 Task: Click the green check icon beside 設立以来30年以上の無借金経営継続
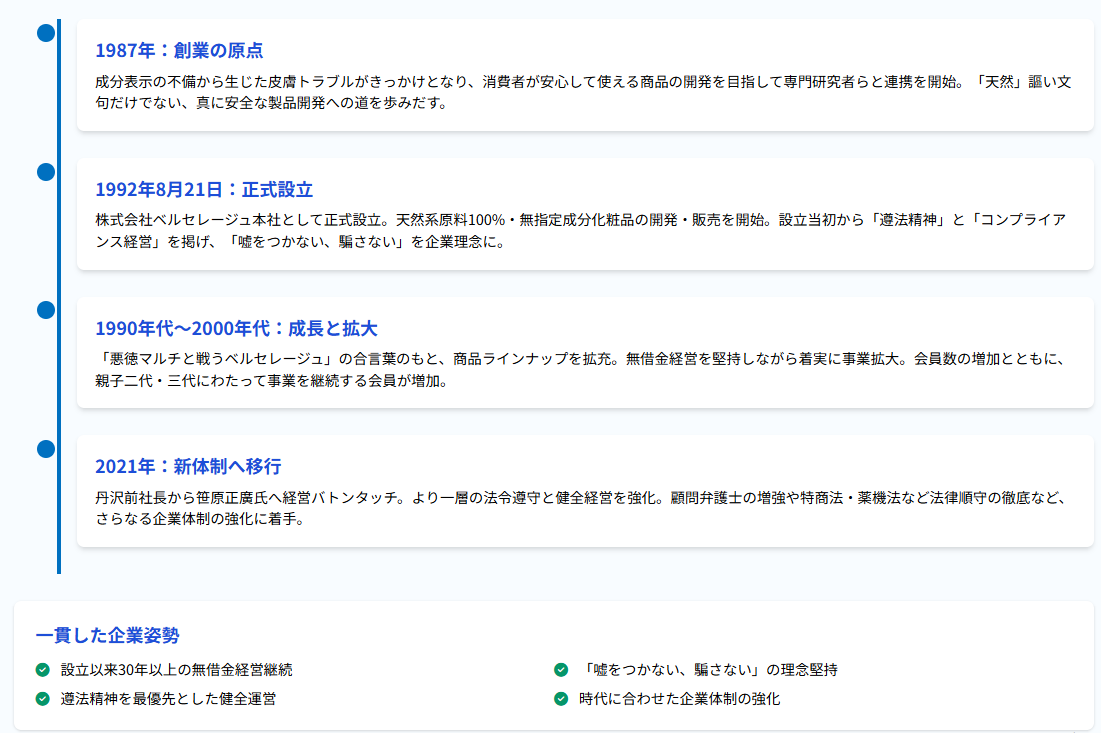43,670
